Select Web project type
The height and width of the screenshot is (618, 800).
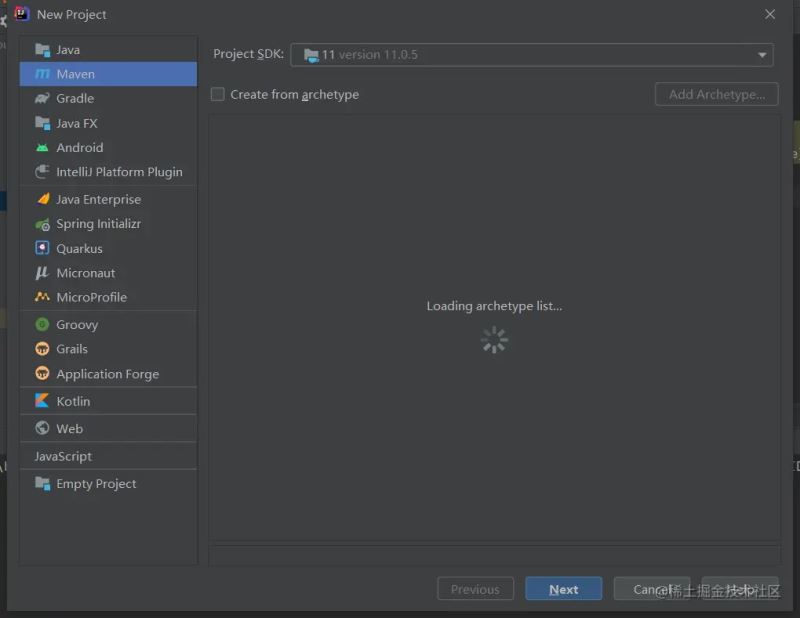[108, 429]
